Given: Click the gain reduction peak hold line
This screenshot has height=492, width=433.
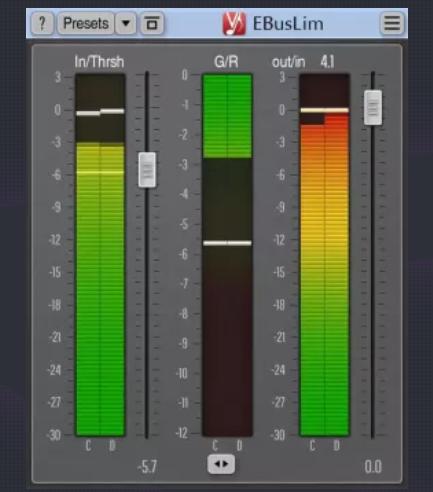Looking at the screenshot, I should pos(227,243).
